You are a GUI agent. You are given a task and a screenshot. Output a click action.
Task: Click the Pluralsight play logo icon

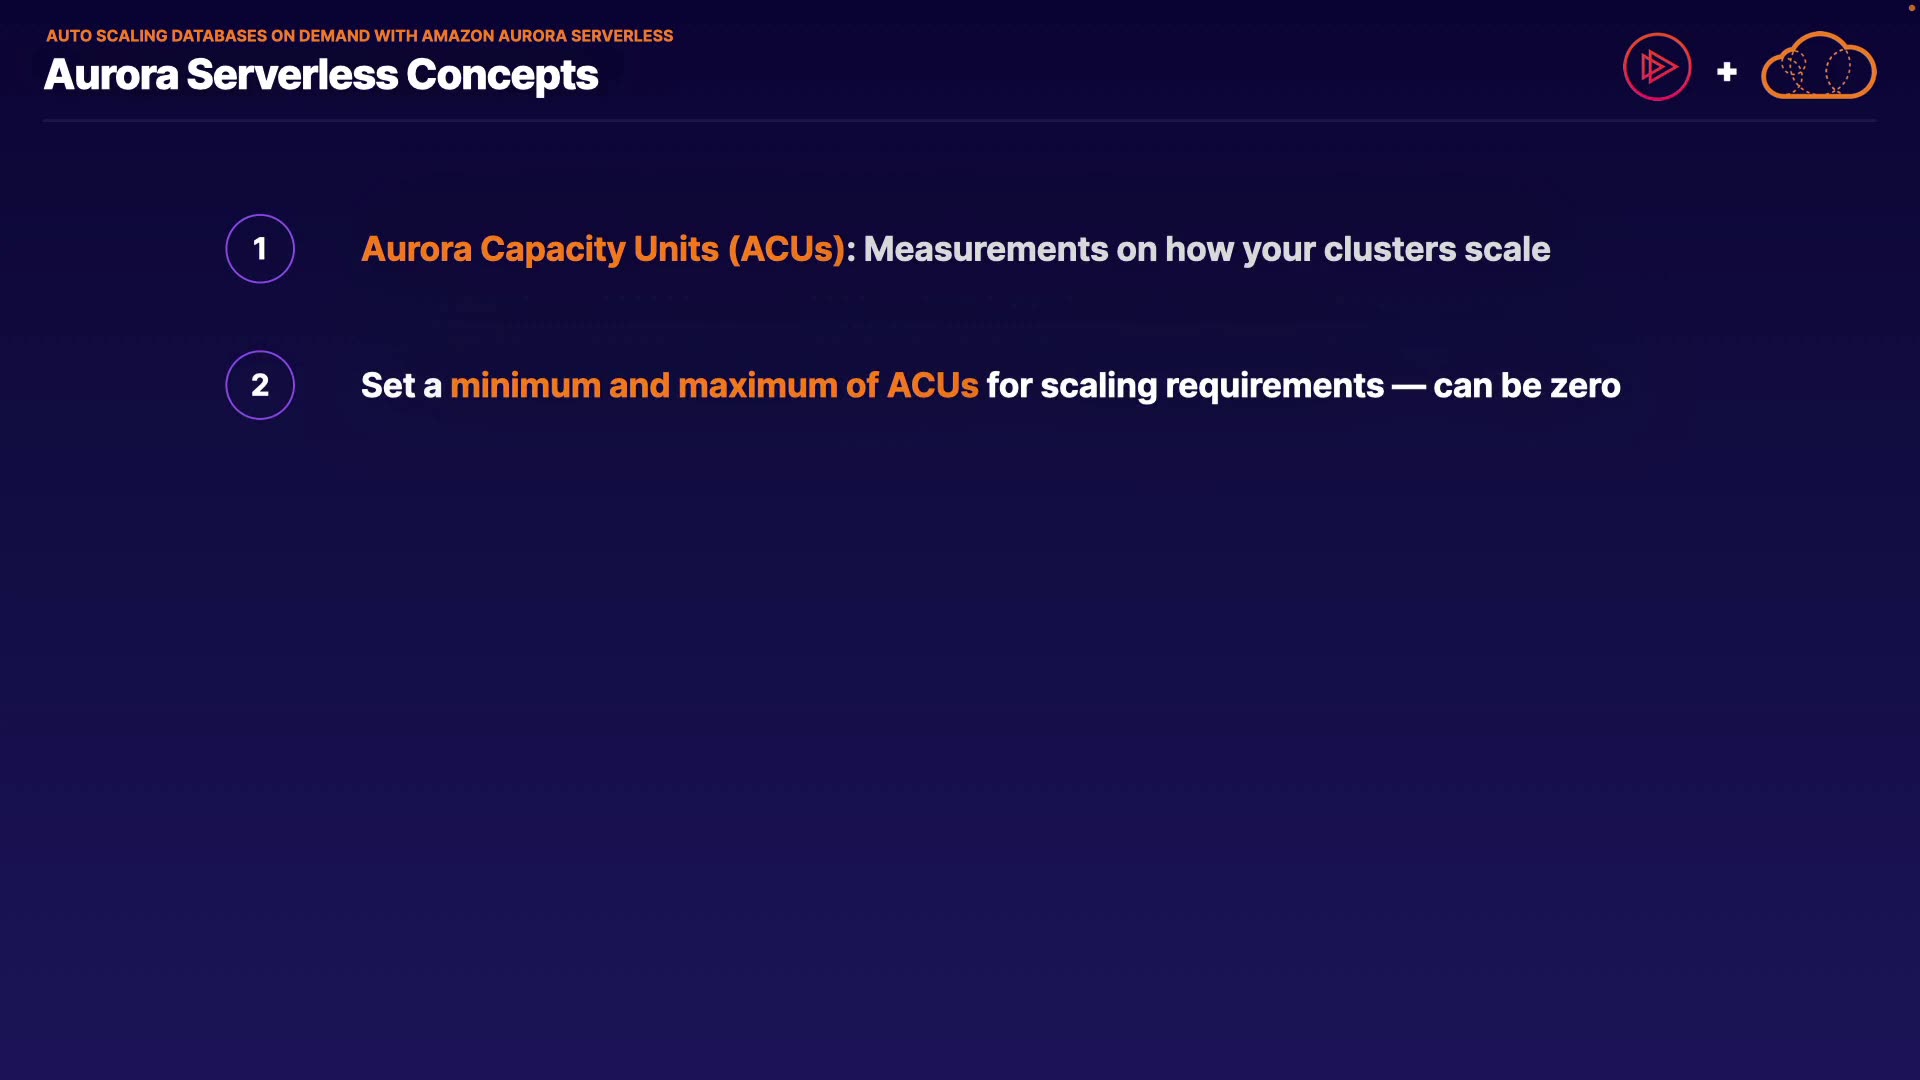1657,67
